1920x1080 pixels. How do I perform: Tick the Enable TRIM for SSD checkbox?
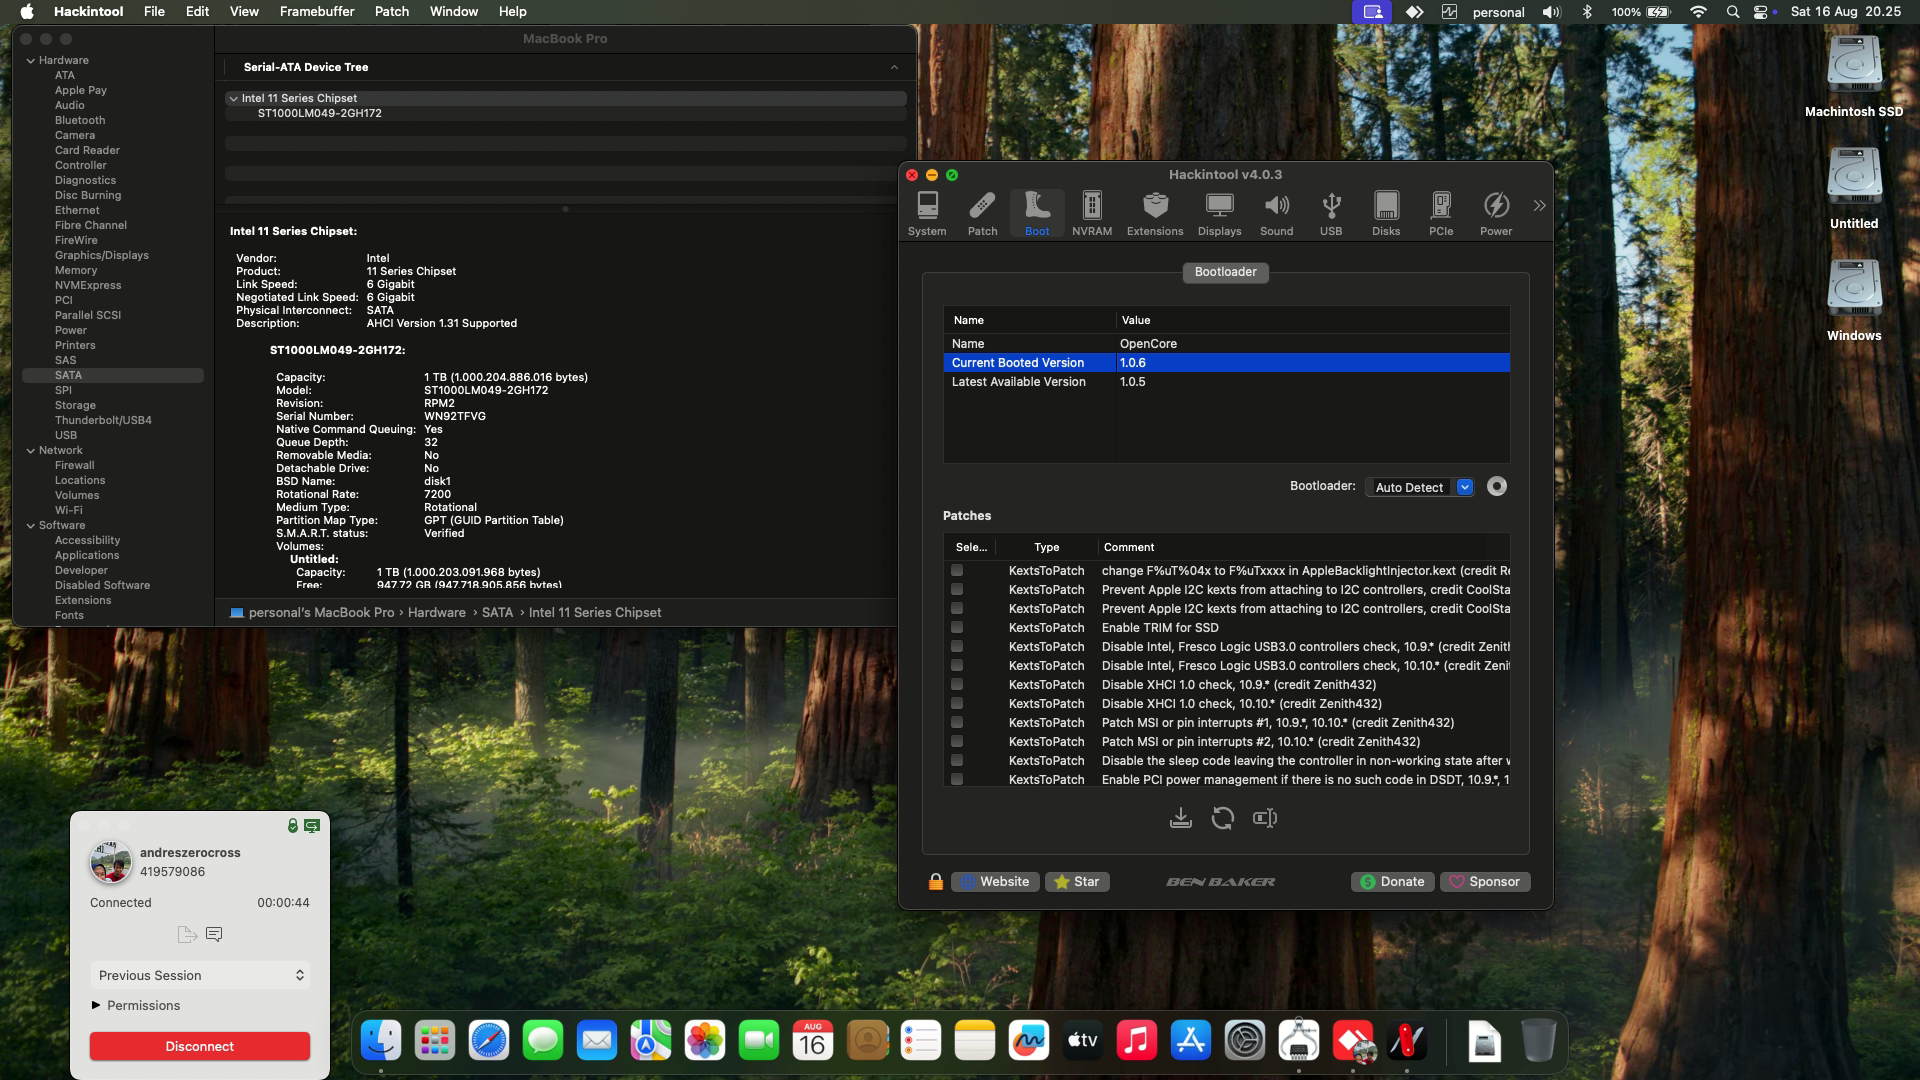pos(957,627)
